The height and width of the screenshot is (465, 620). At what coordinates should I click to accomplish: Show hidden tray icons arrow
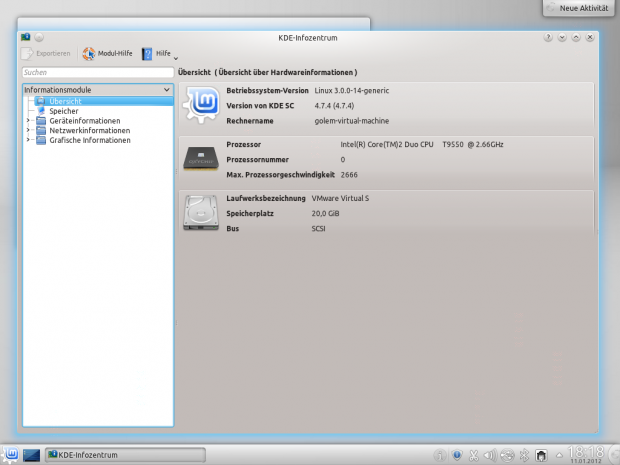point(559,456)
